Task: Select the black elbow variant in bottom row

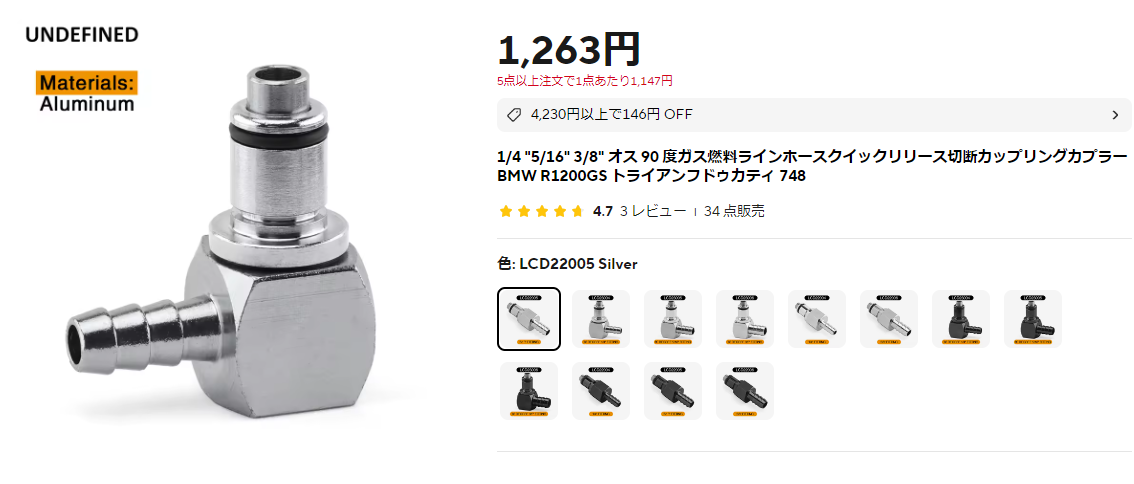Action: 529,391
